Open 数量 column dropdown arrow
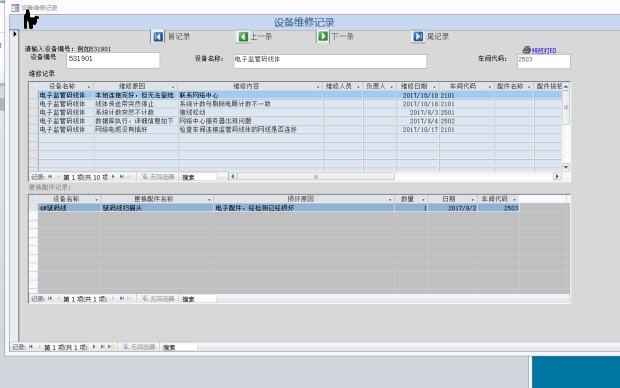 423,199
